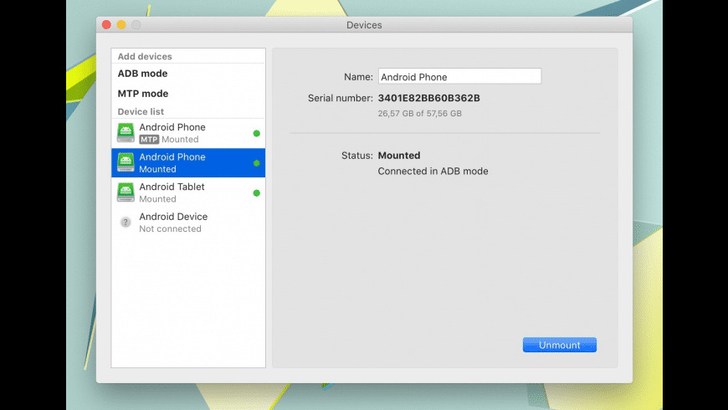Click the MTP badge under Android Phone
This screenshot has width=728, height=410.
149,139
